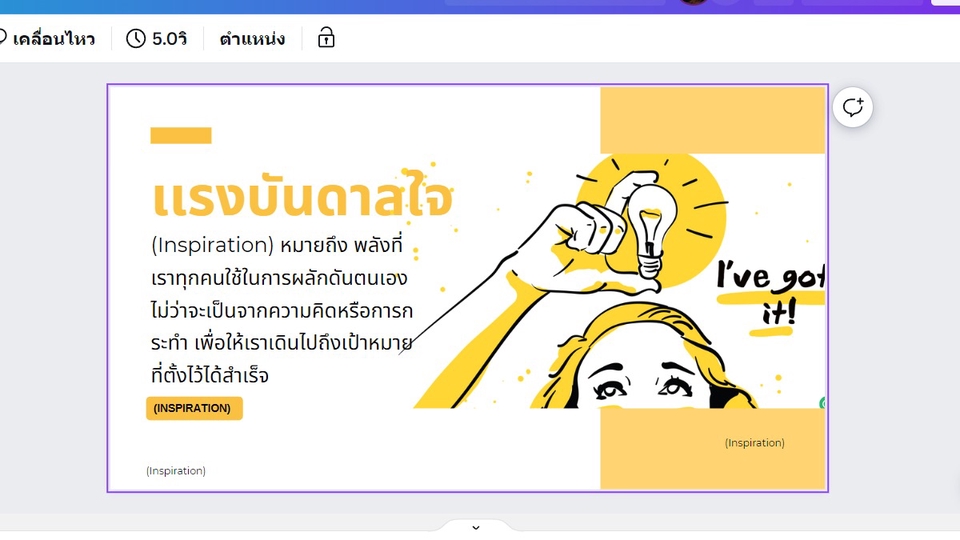Select the (Inspiration) caption at bottom left
Viewport: 960px width, 540px height.
[x=176, y=471]
